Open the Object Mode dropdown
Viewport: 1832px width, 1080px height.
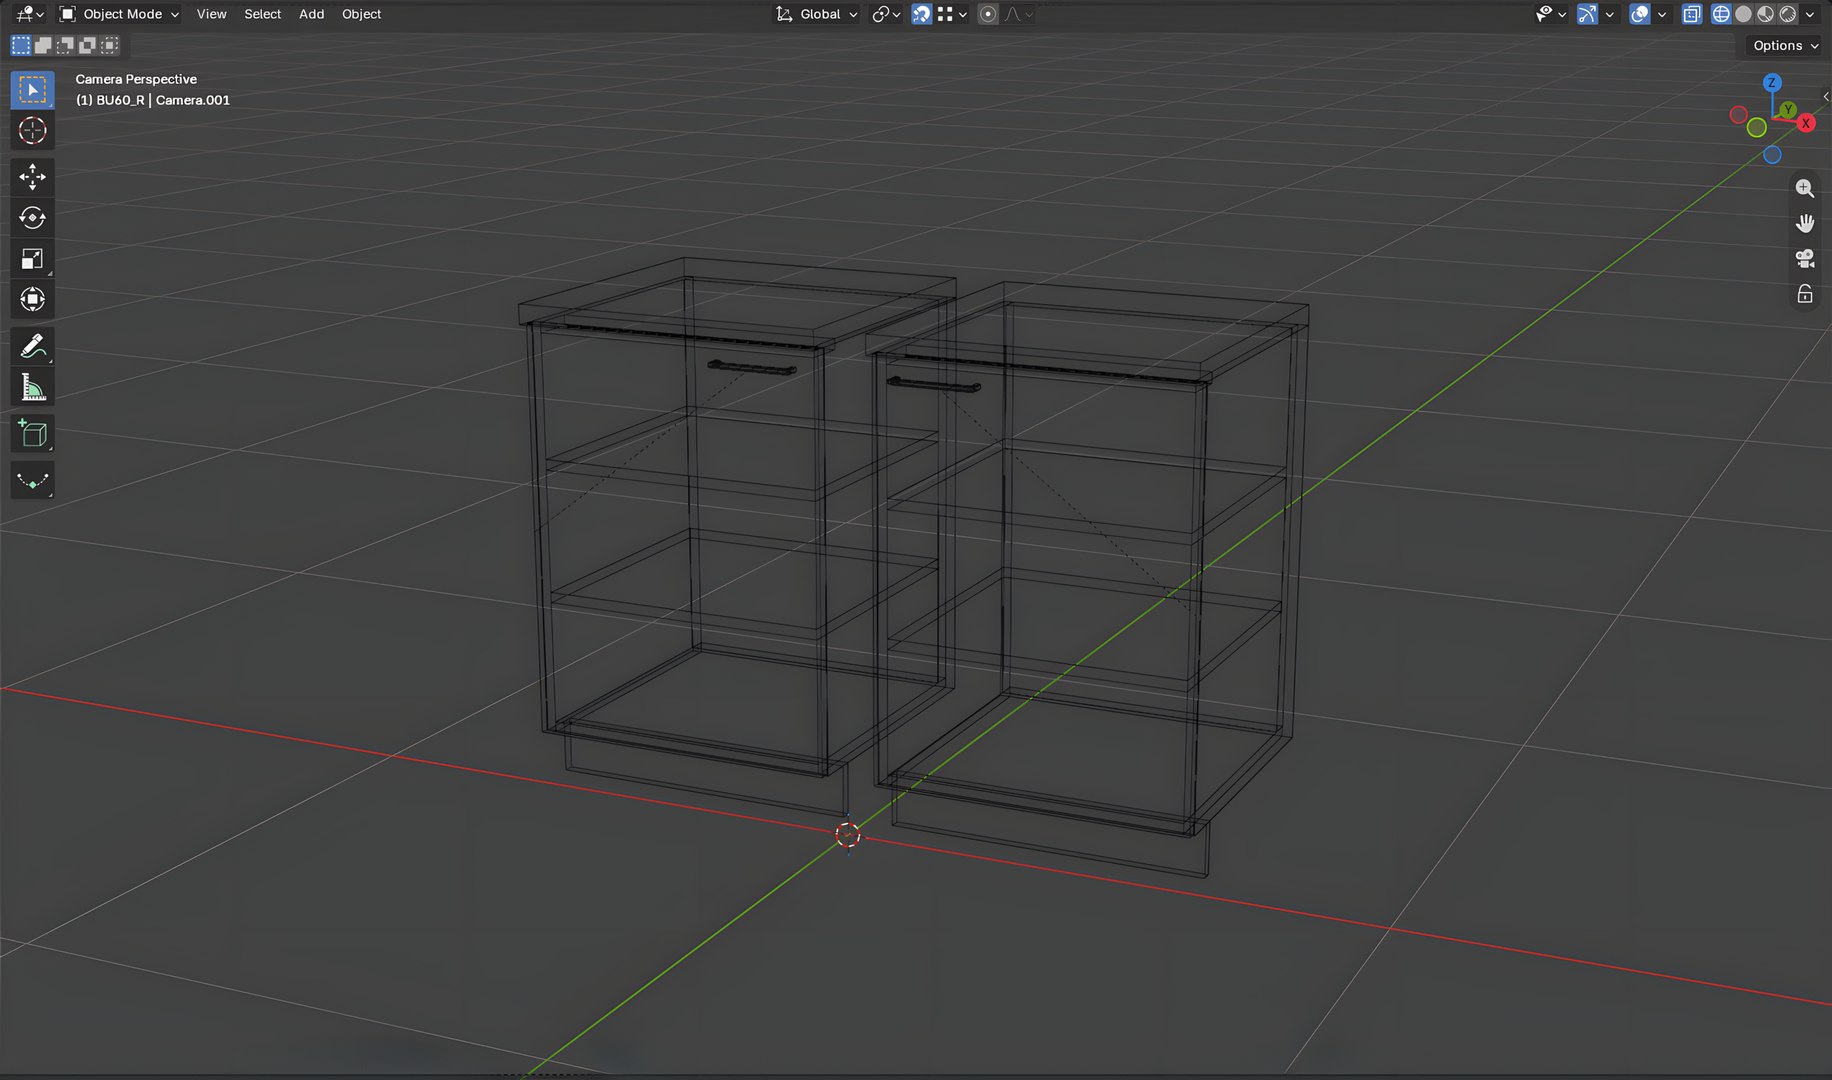tap(119, 14)
